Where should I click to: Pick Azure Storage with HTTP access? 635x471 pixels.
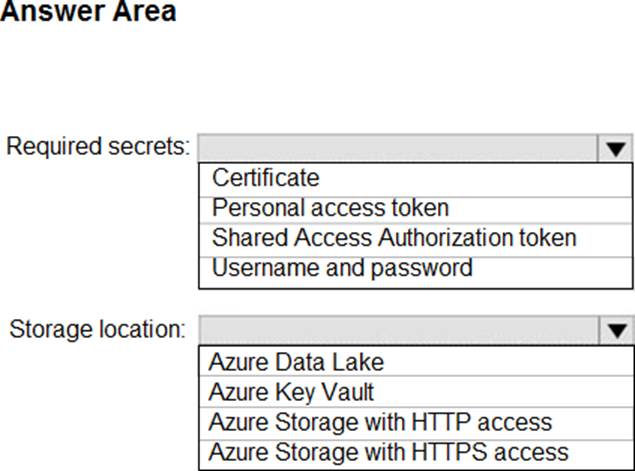[380, 421]
